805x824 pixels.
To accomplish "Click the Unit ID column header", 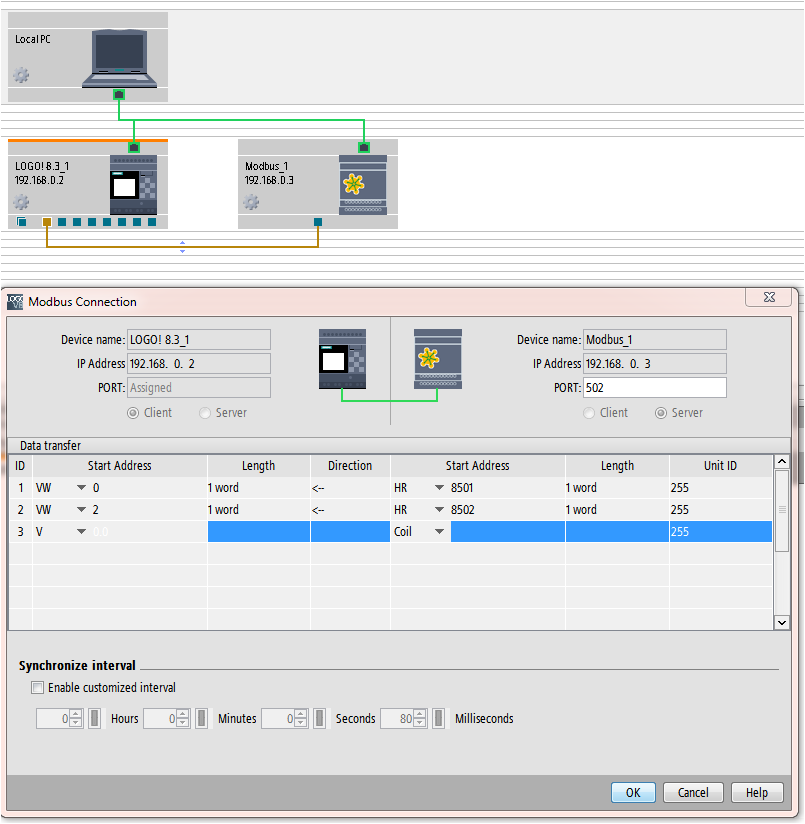I will coord(719,466).
